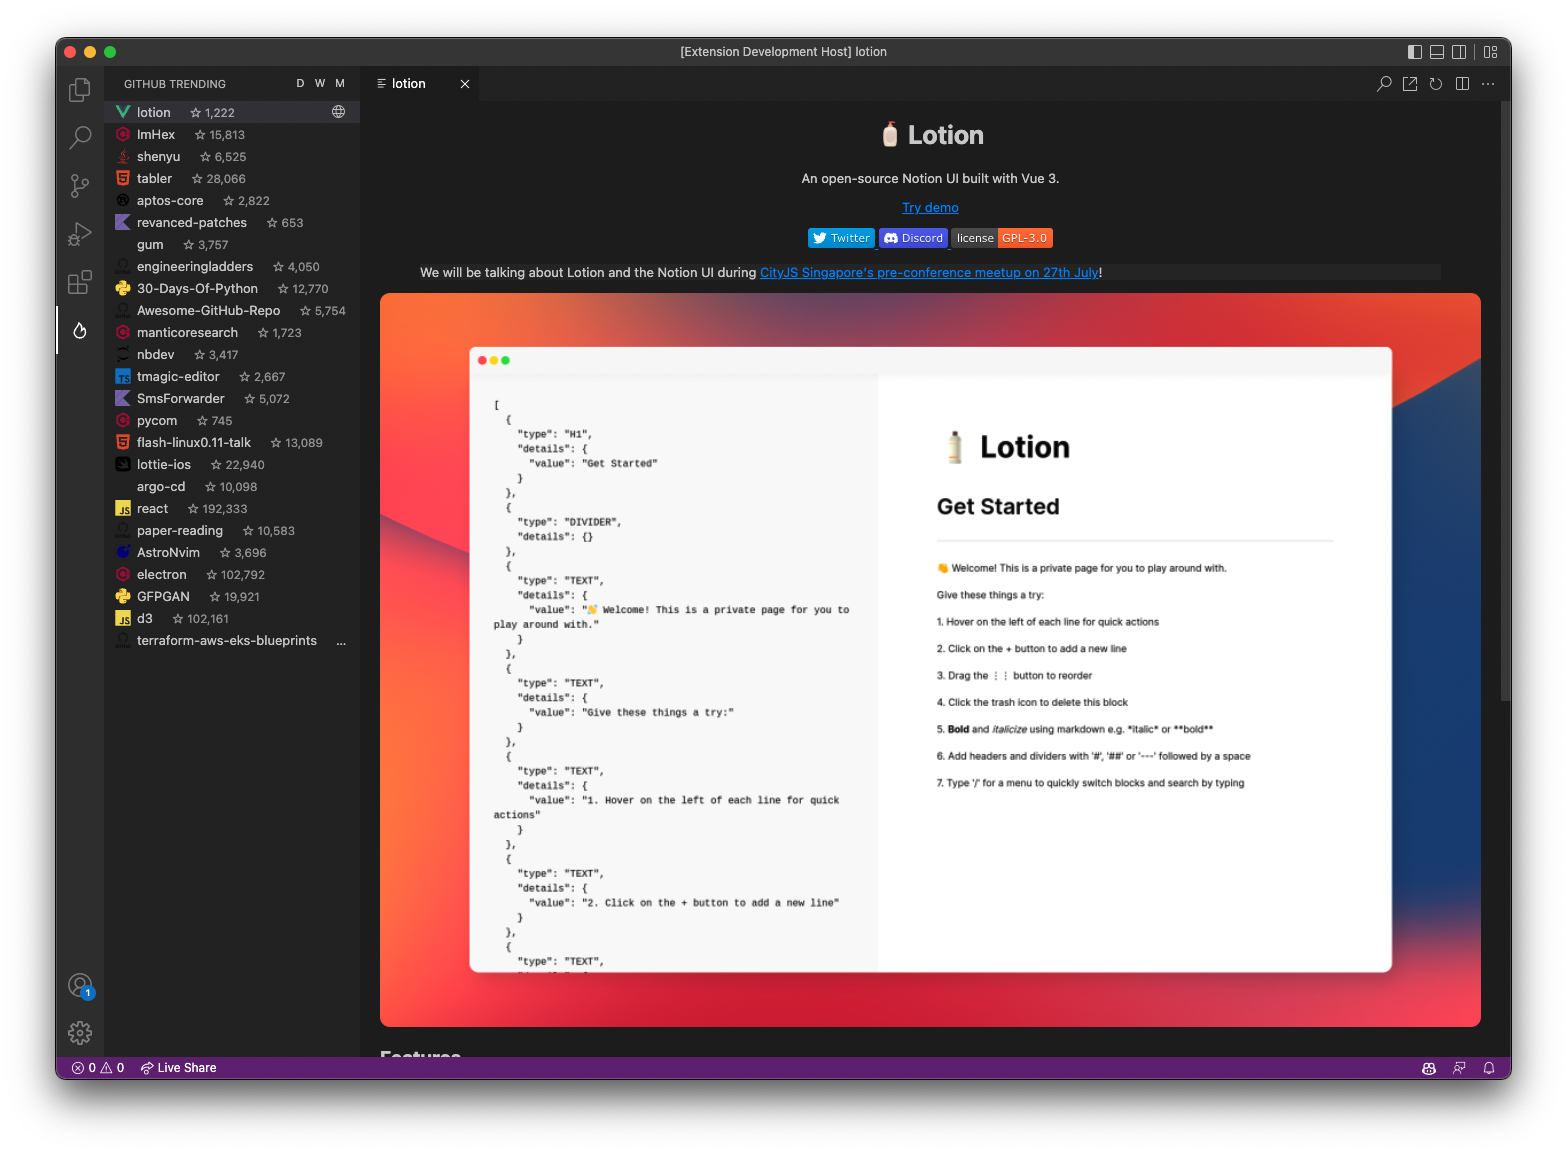Image resolution: width=1567 pixels, height=1153 pixels.
Task: Select the lotion editor tab
Action: pyautogui.click(x=419, y=84)
